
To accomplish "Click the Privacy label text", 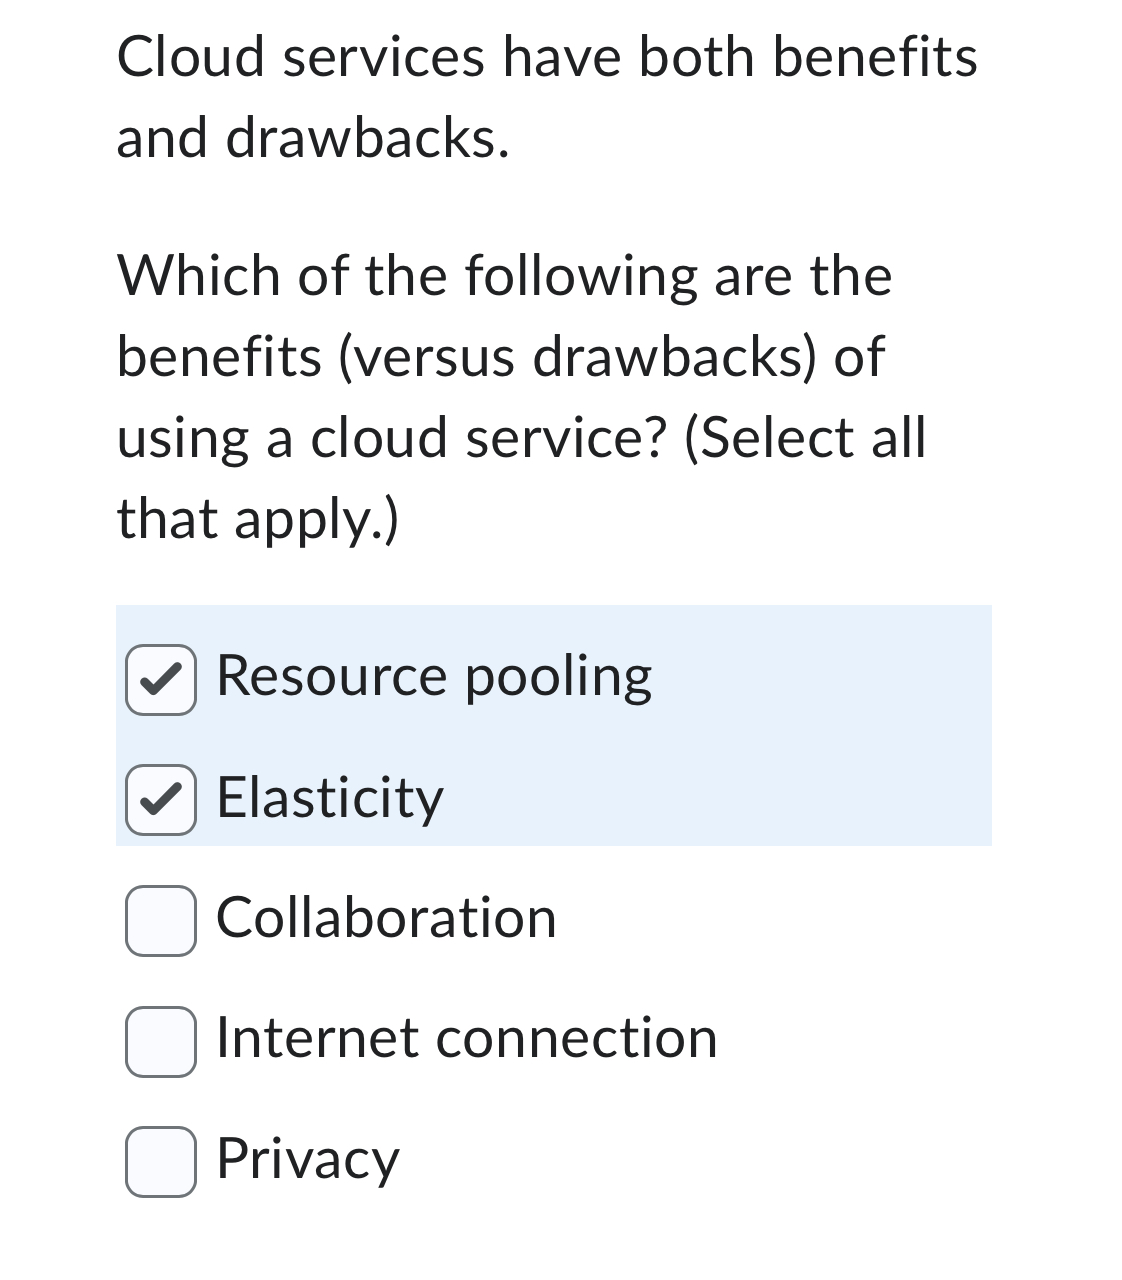I will (307, 1160).
